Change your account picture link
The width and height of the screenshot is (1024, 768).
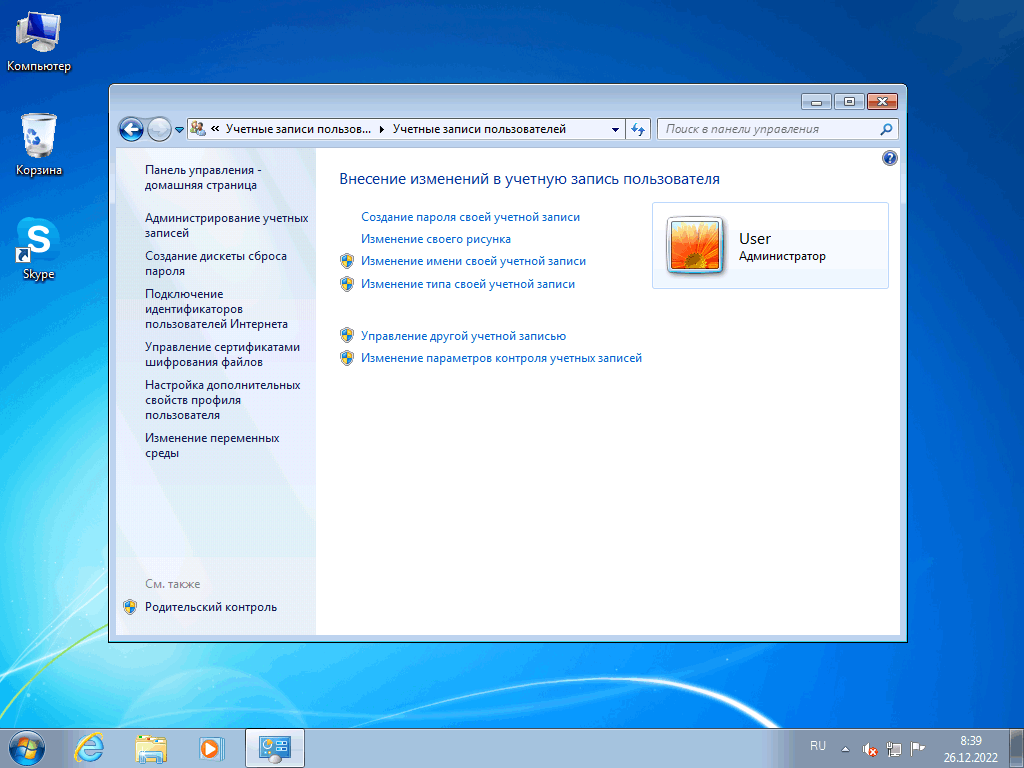[x=436, y=239]
